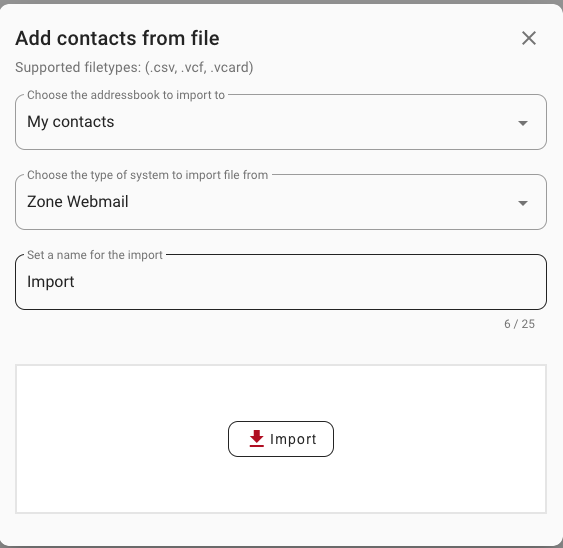The width and height of the screenshot is (563, 548).
Task: Close the Add contacts from file dialog
Action: (x=529, y=38)
